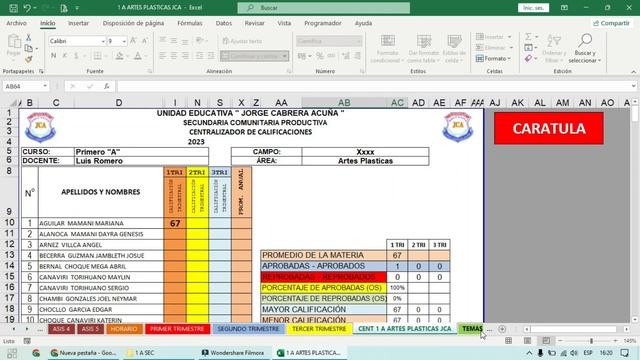Switch to Page Layout view icon

(x=527, y=340)
